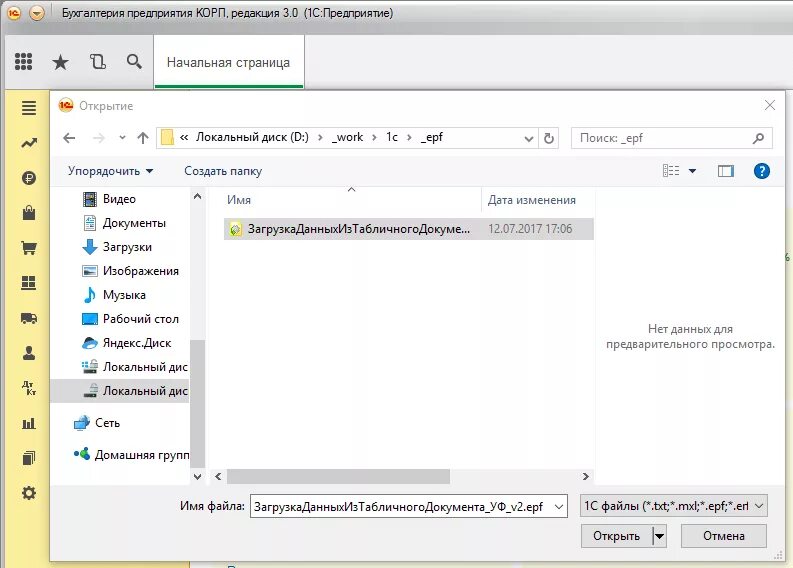Screen dimensions: 793x568
Task: Open the shopping bag sales section
Action: coord(29,213)
